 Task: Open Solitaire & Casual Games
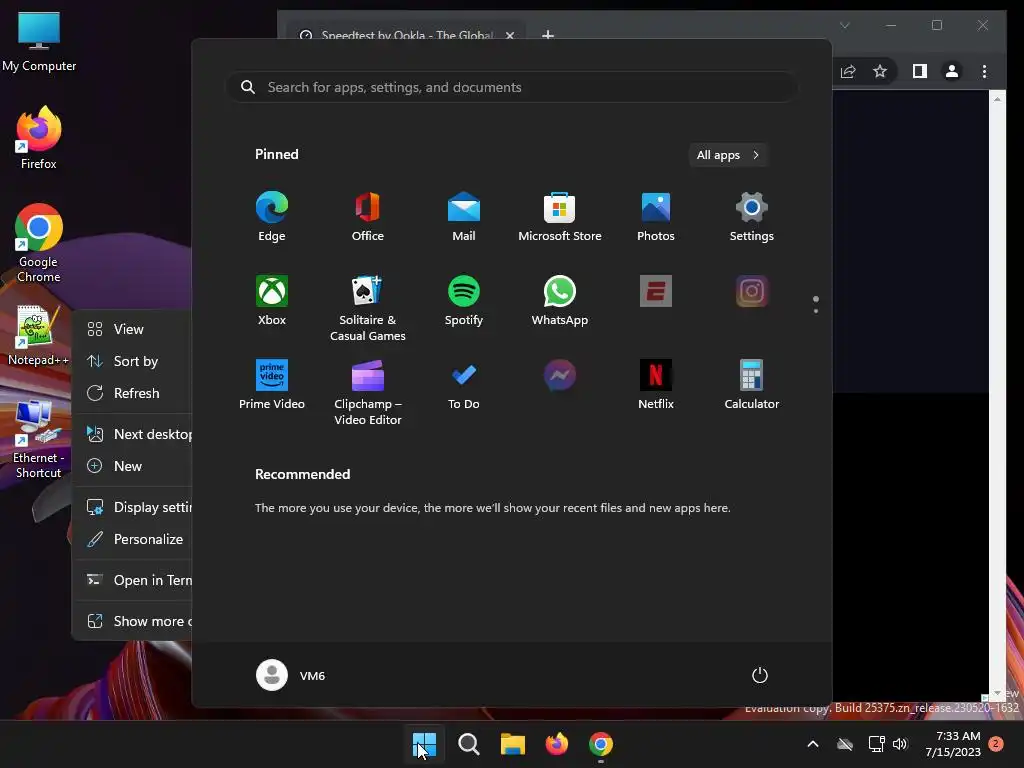368,308
